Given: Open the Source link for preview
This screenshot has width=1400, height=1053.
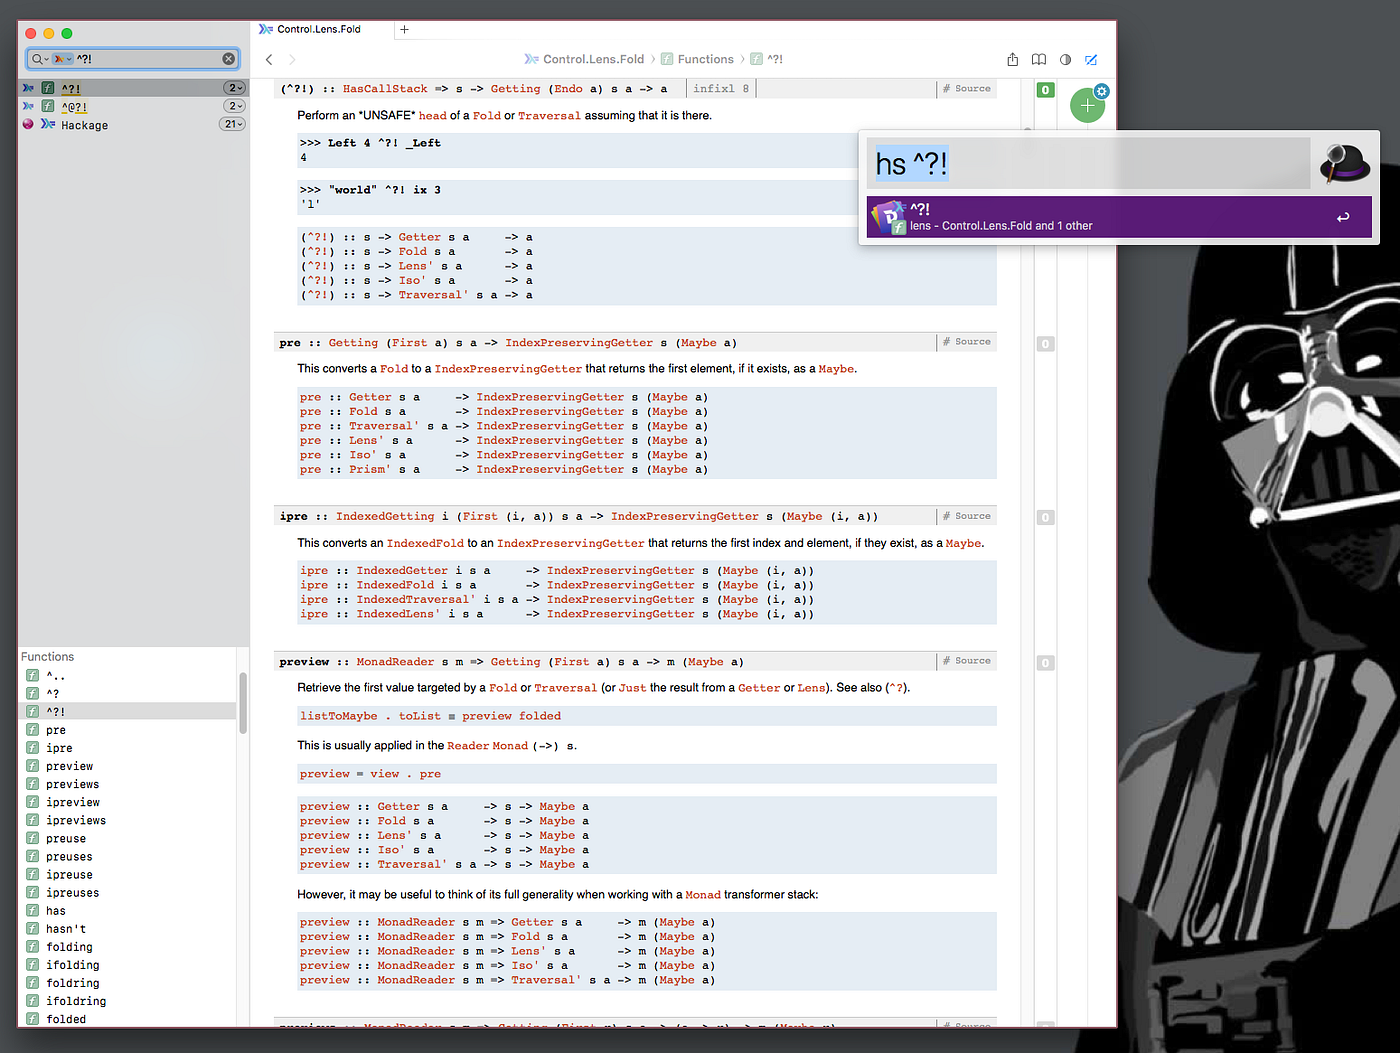Looking at the screenshot, I should click(x=966, y=661).
